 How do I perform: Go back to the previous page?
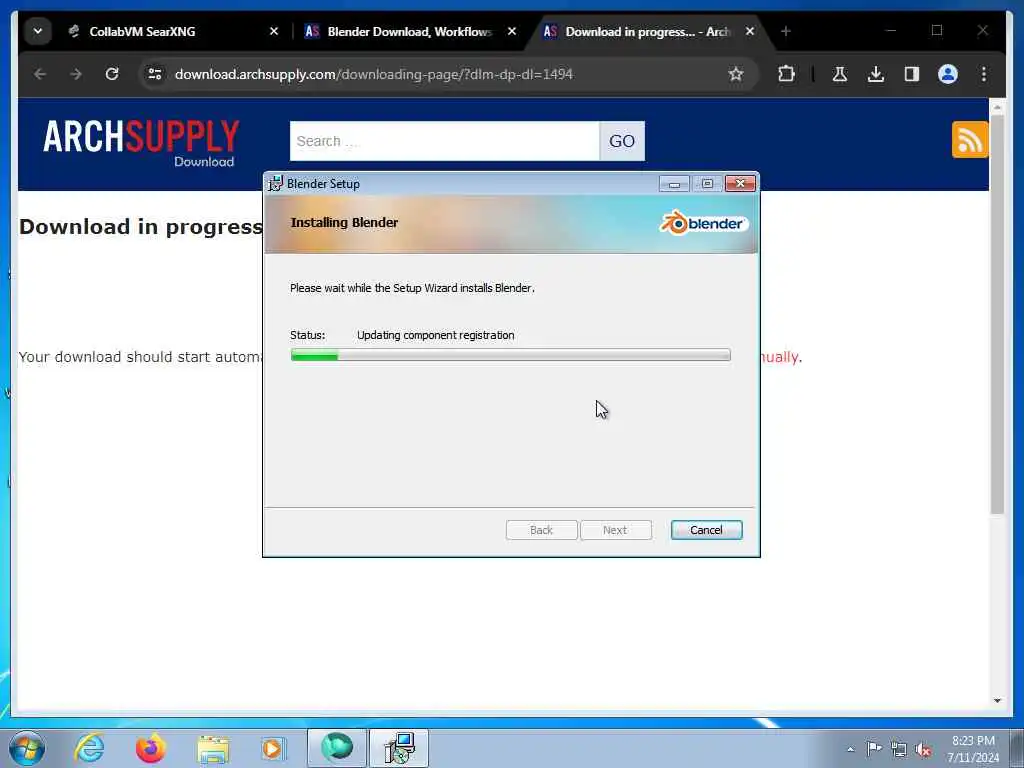tap(40, 74)
